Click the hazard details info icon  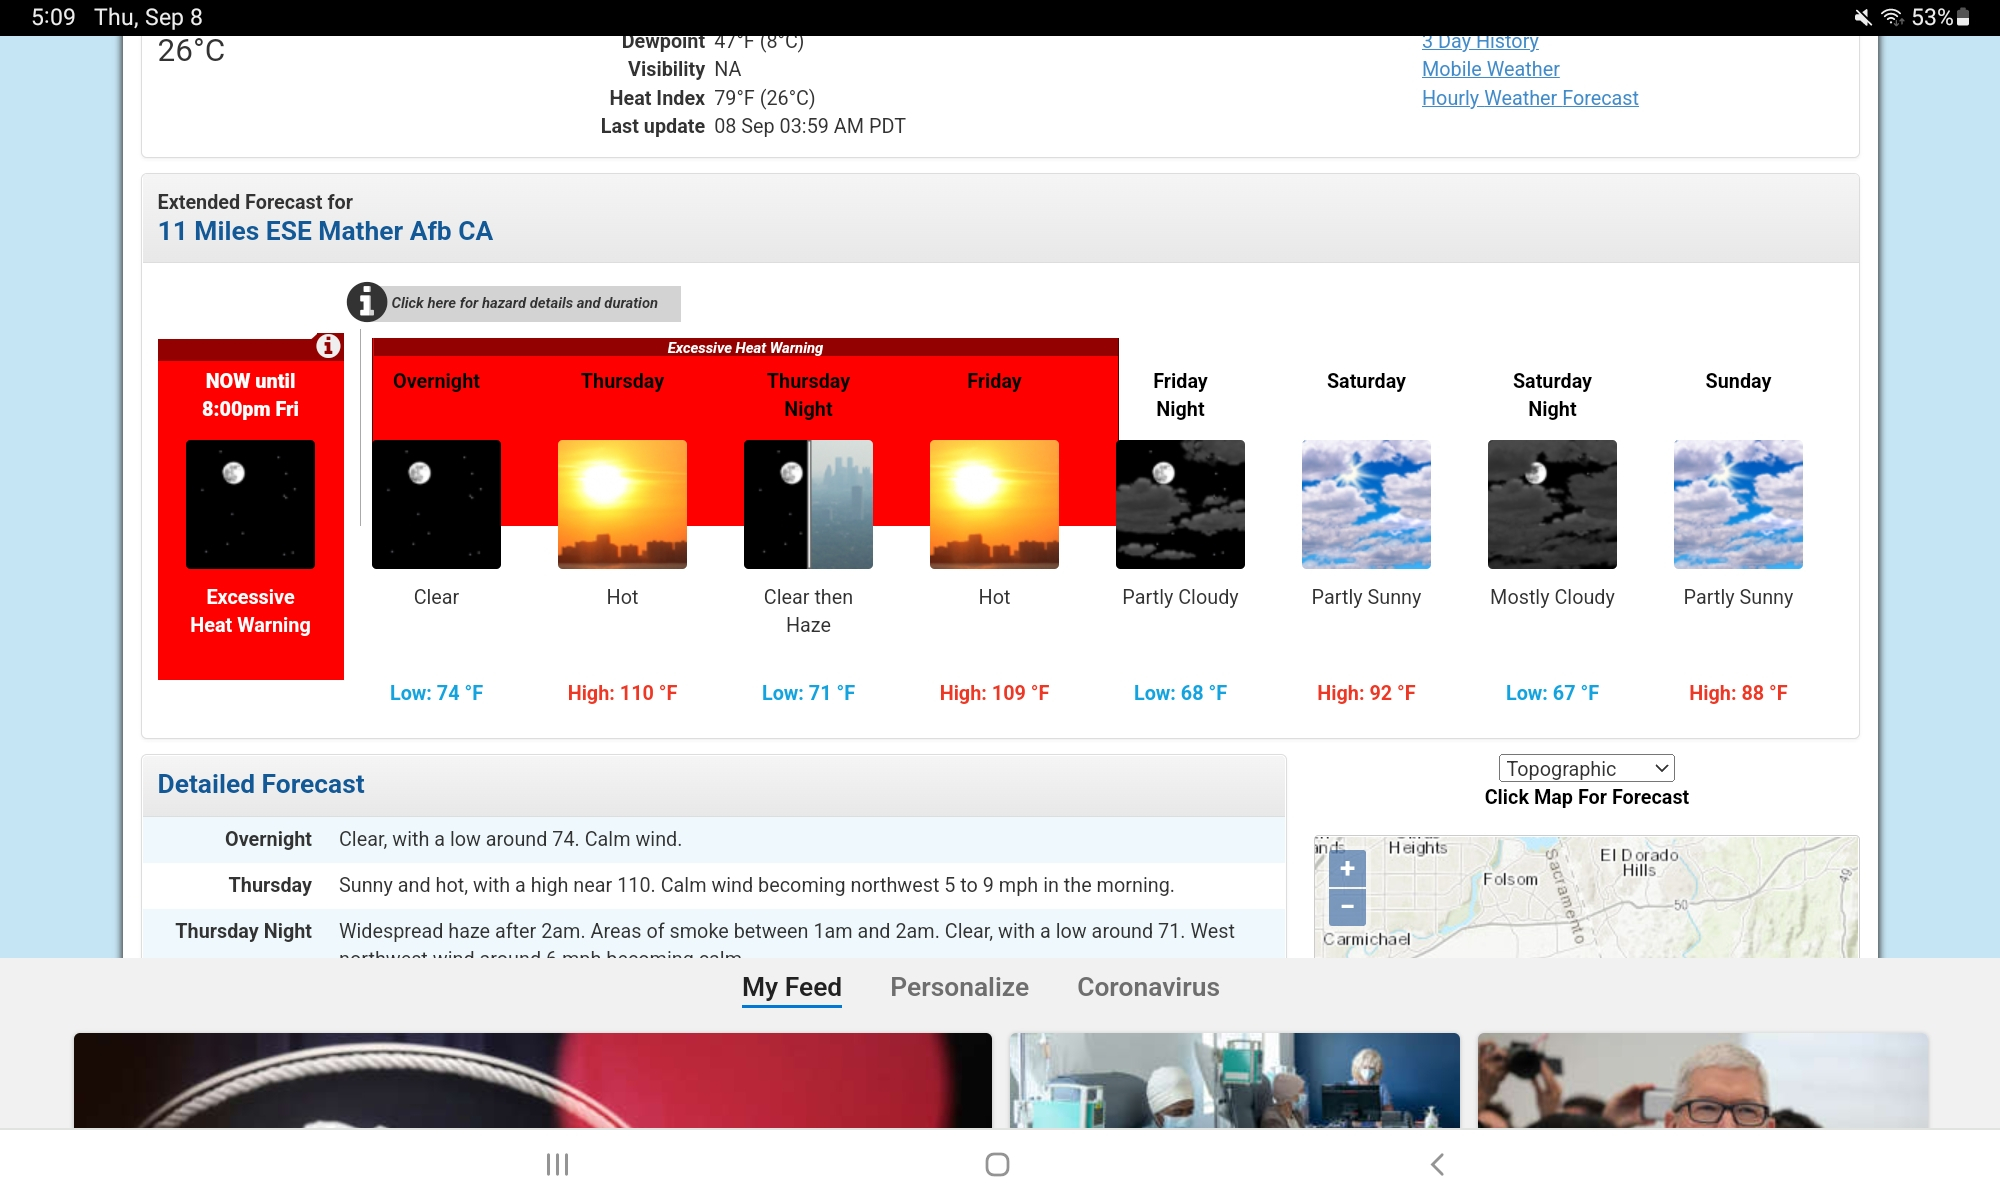pyautogui.click(x=367, y=301)
